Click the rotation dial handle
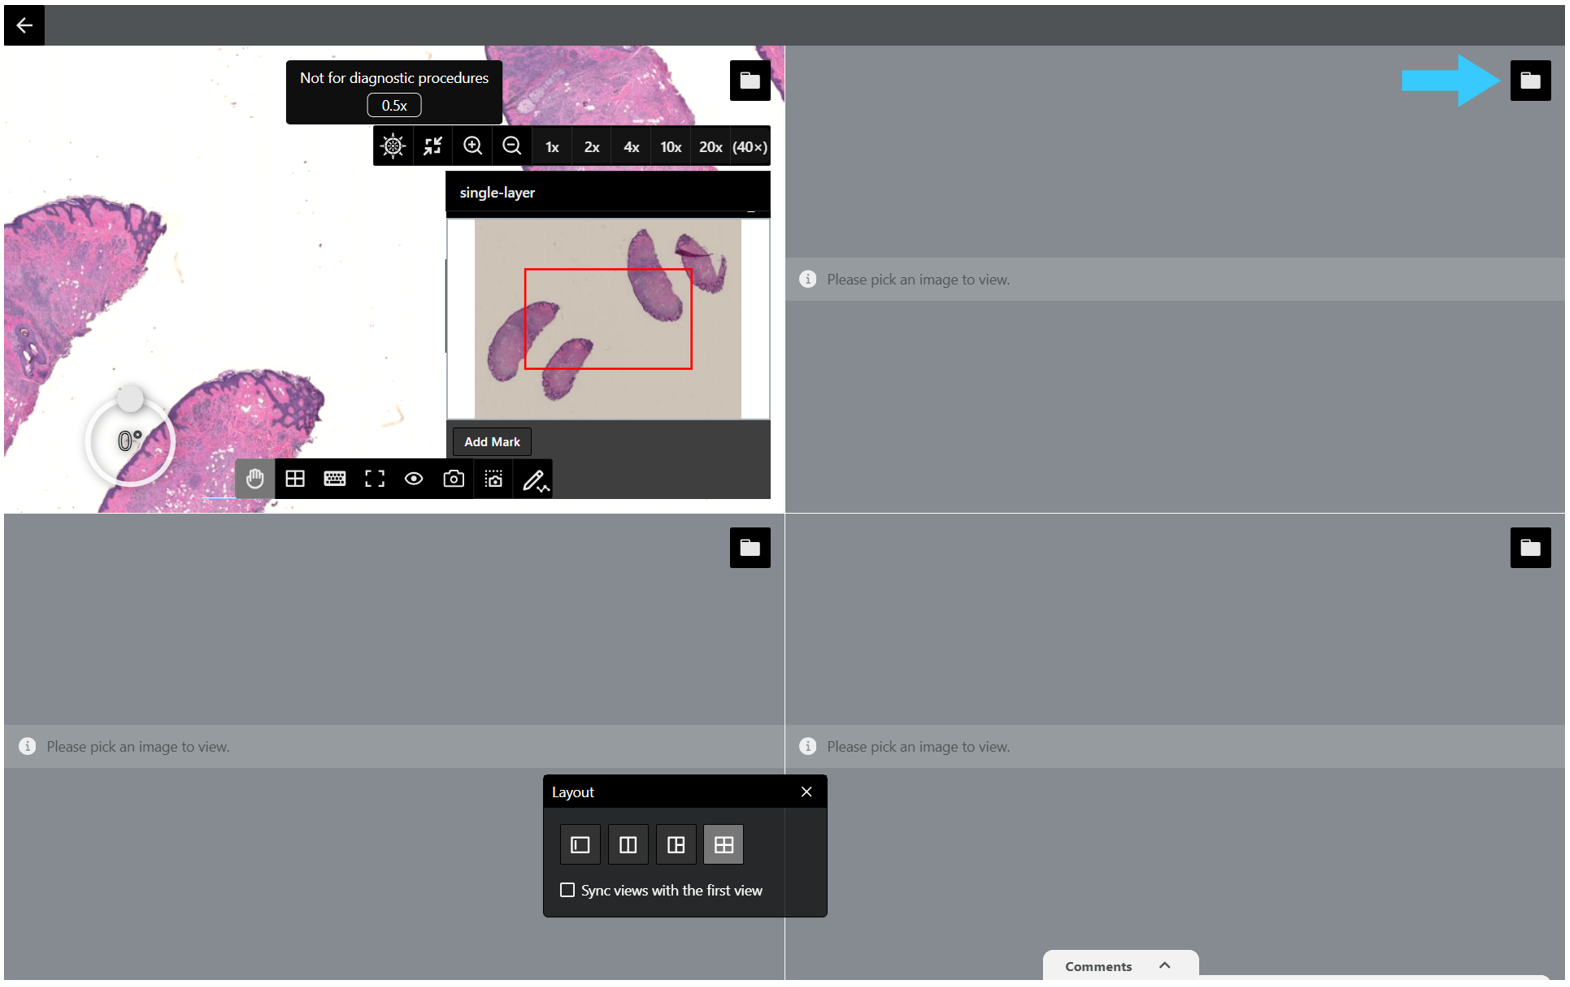The image size is (1570, 987). click(130, 398)
